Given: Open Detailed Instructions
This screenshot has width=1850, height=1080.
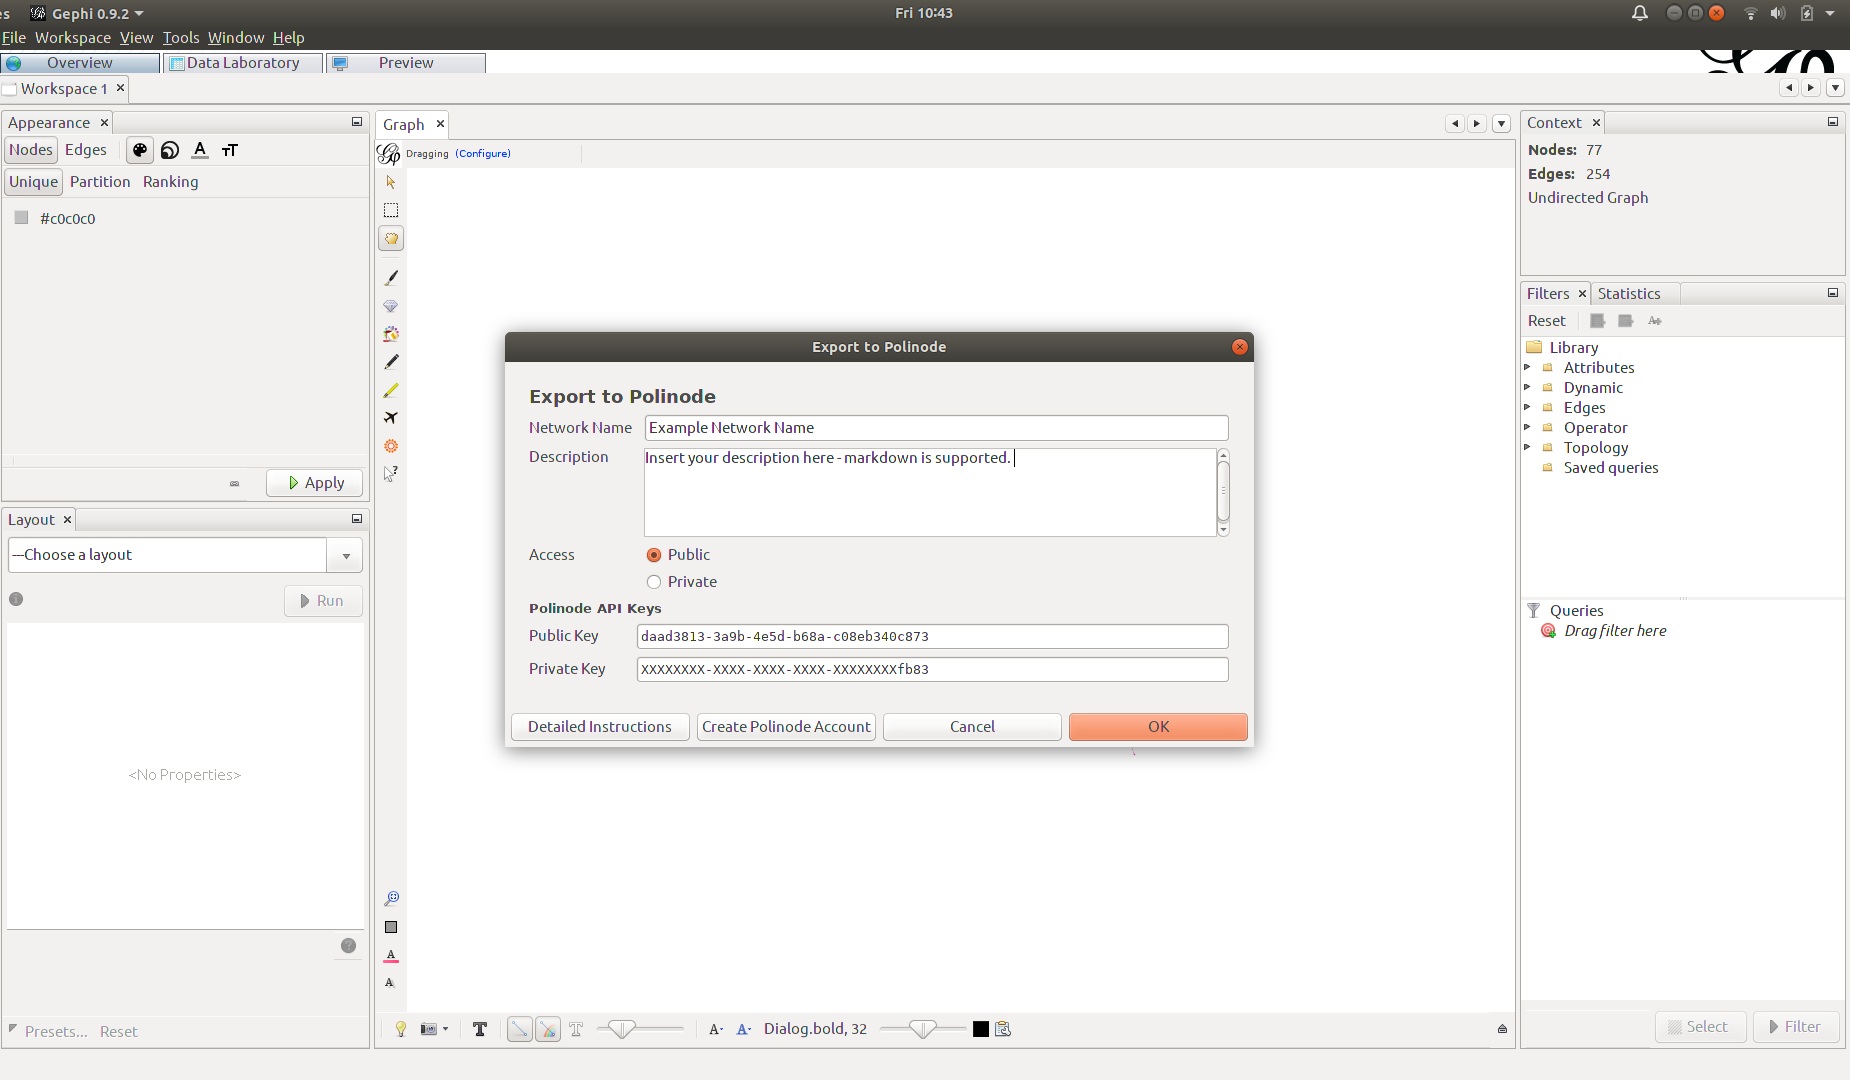Looking at the screenshot, I should (600, 727).
